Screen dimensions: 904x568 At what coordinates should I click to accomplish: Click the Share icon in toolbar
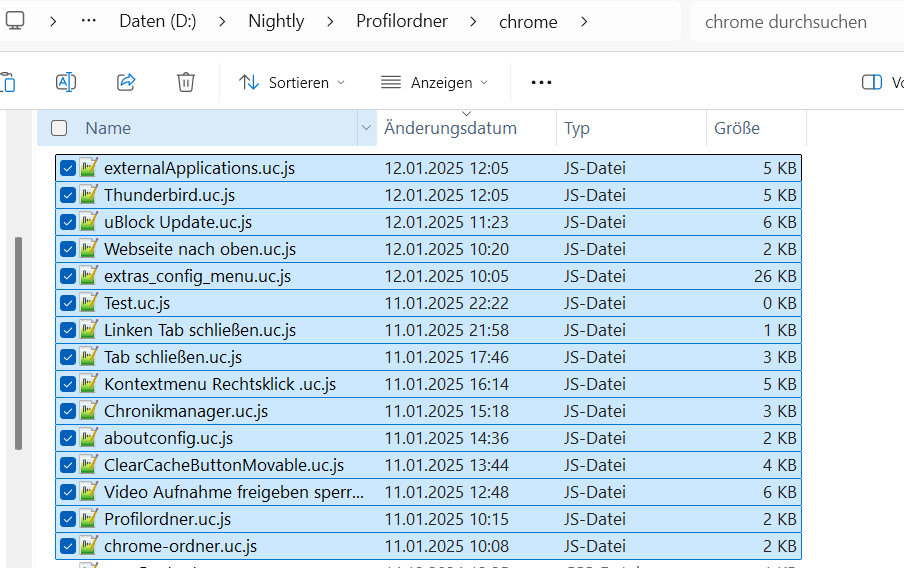coord(126,82)
